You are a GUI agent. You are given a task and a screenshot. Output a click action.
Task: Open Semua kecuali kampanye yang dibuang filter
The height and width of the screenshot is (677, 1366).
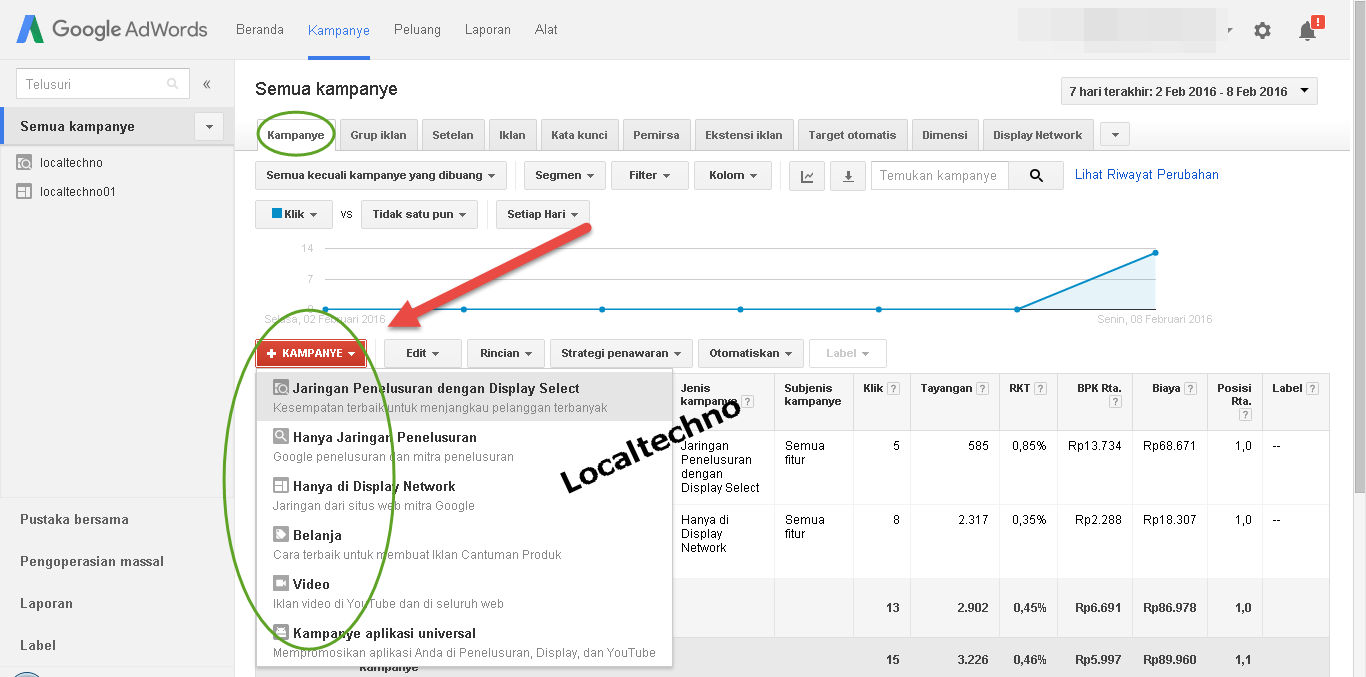pyautogui.click(x=381, y=175)
